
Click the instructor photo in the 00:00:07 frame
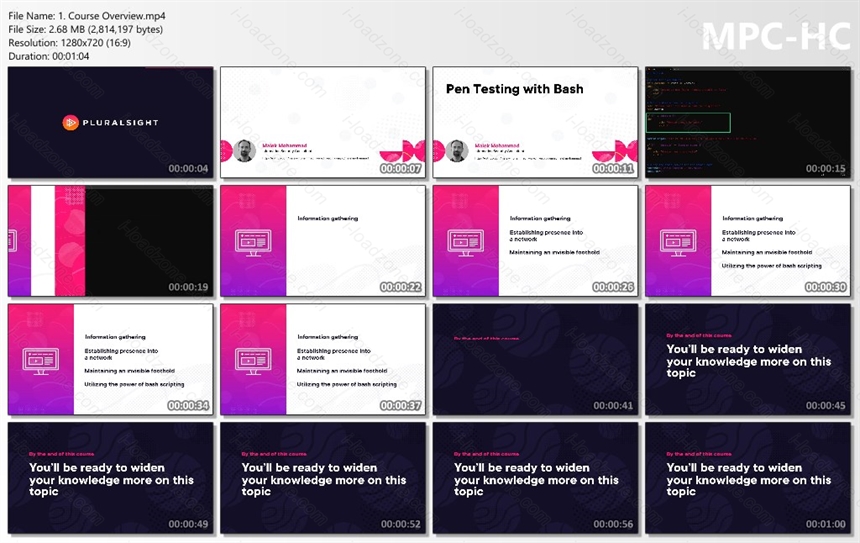click(x=245, y=150)
